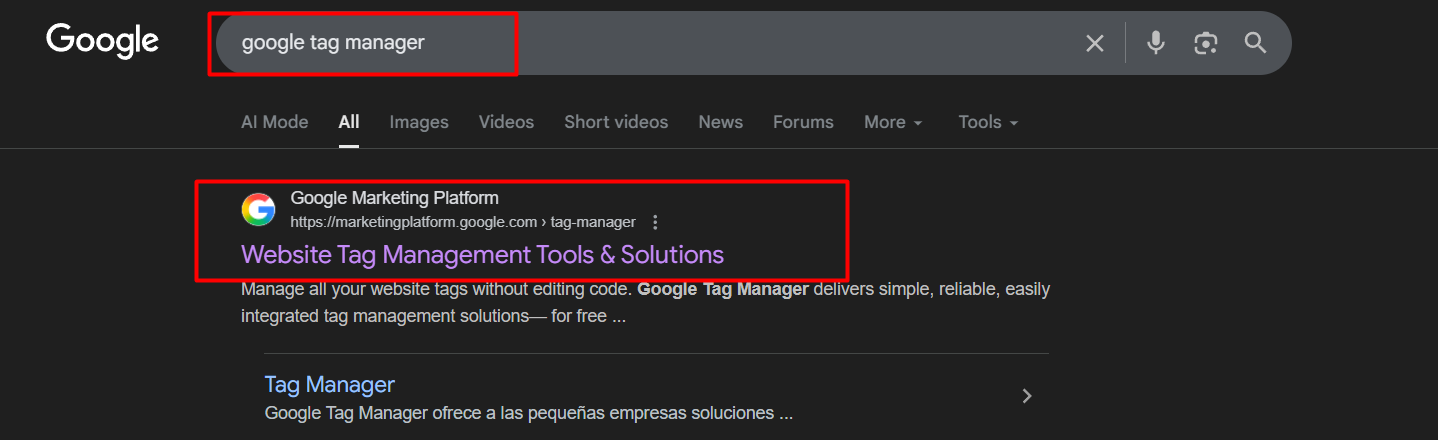This screenshot has width=1438, height=440.
Task: Open the Tag Manager sitelink
Action: pyautogui.click(x=329, y=384)
